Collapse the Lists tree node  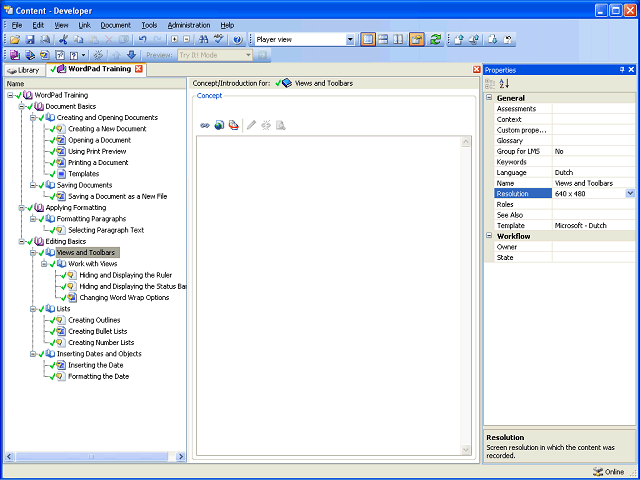coord(33,309)
